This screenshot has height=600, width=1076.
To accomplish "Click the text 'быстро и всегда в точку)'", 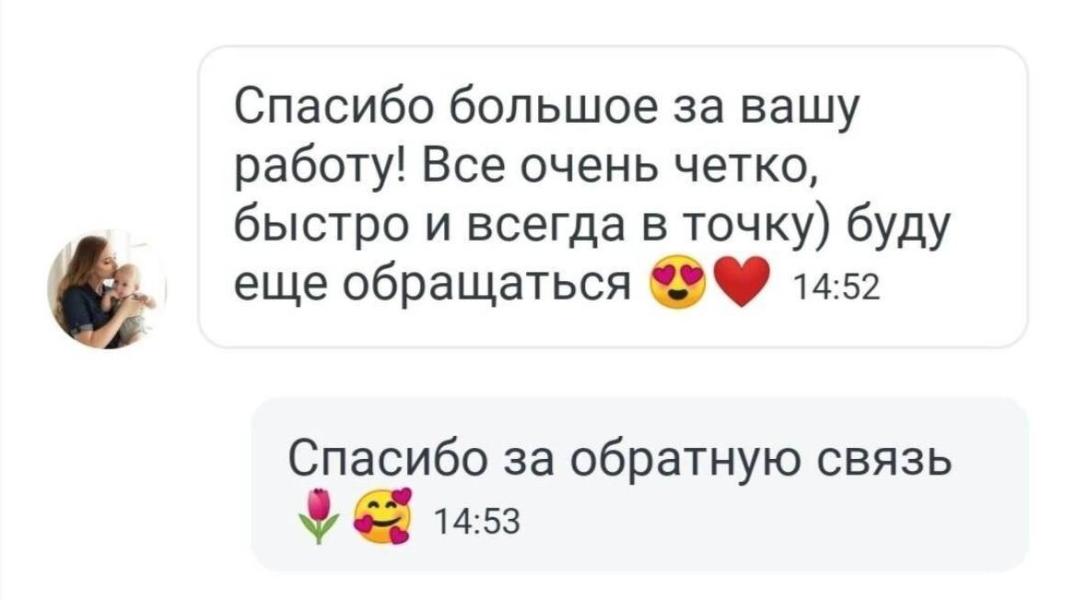I will click(x=534, y=226).
